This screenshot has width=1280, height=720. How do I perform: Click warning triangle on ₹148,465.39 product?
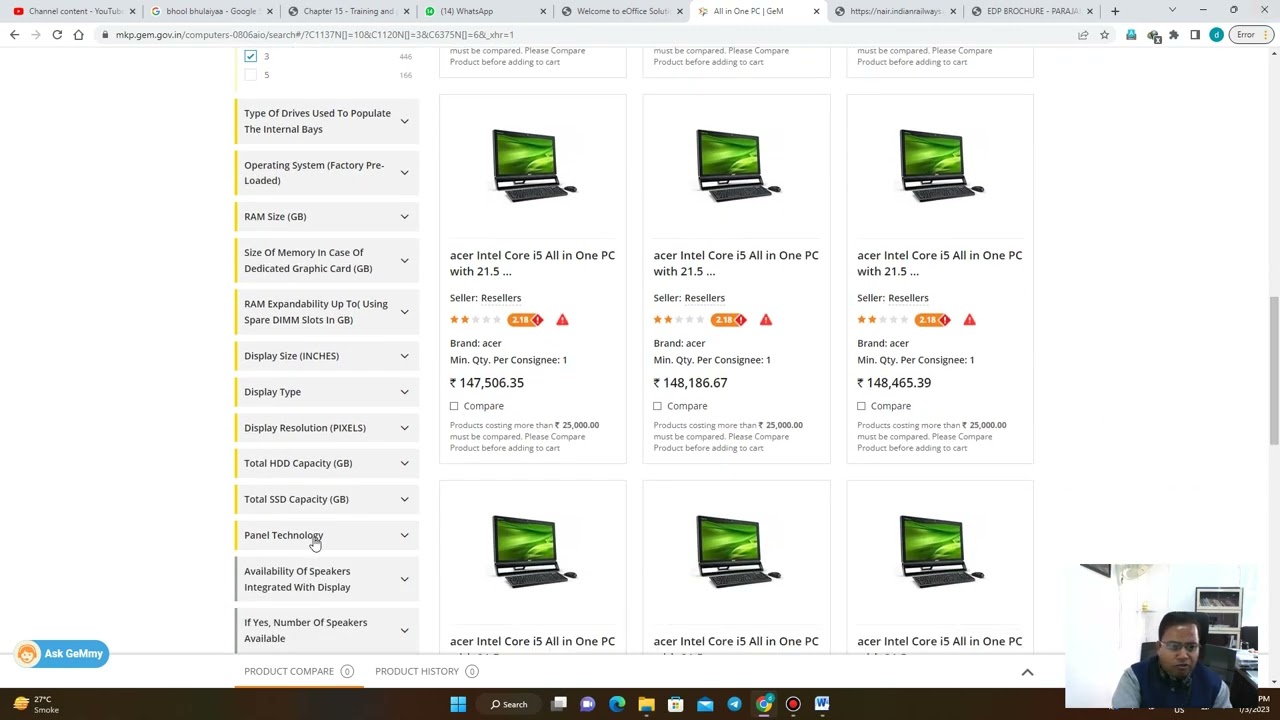coord(969,320)
